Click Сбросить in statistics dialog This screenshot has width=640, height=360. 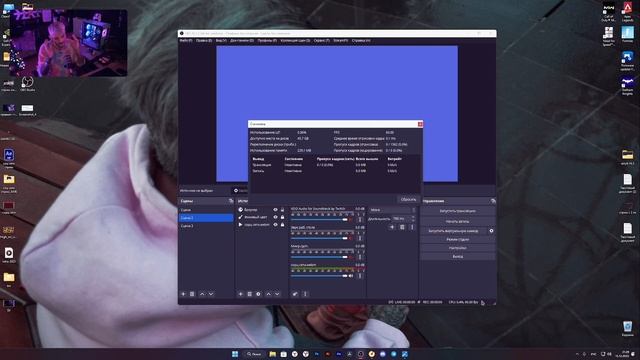(408, 200)
